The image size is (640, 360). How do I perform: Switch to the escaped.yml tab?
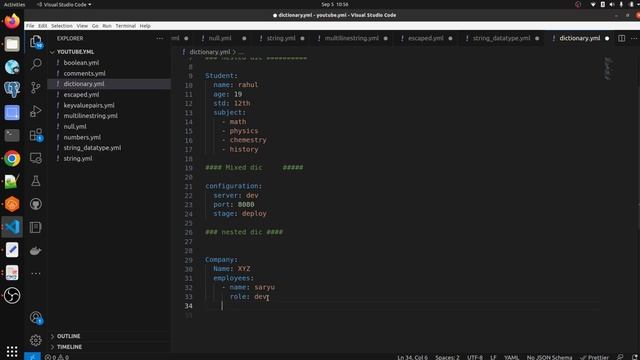point(426,38)
